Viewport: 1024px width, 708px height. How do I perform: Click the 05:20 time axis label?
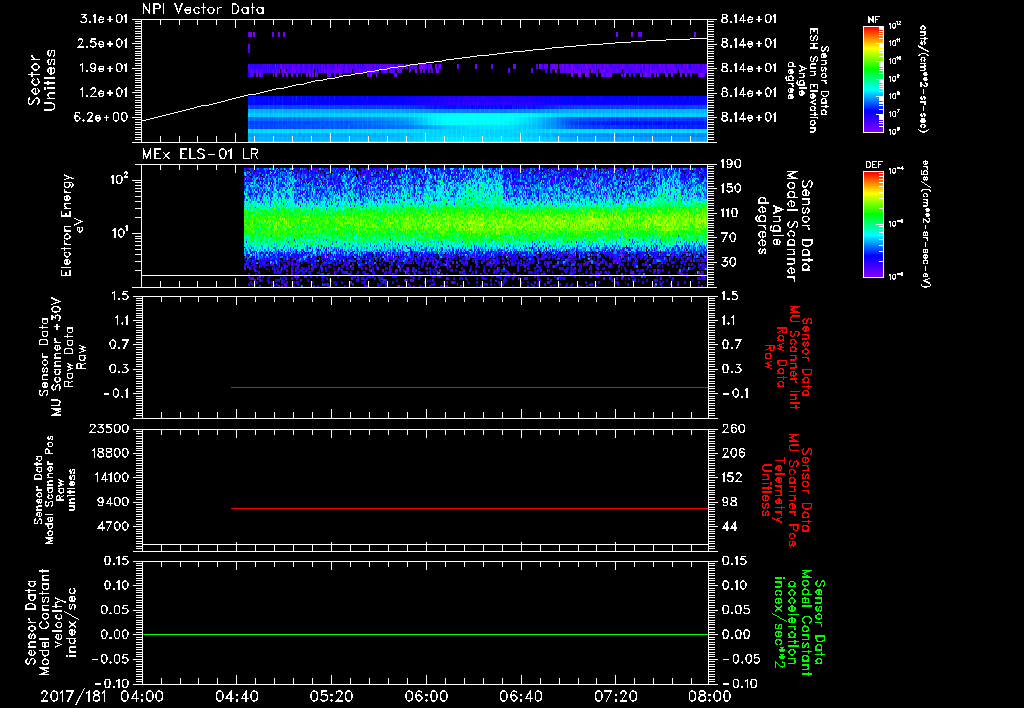click(x=331, y=696)
